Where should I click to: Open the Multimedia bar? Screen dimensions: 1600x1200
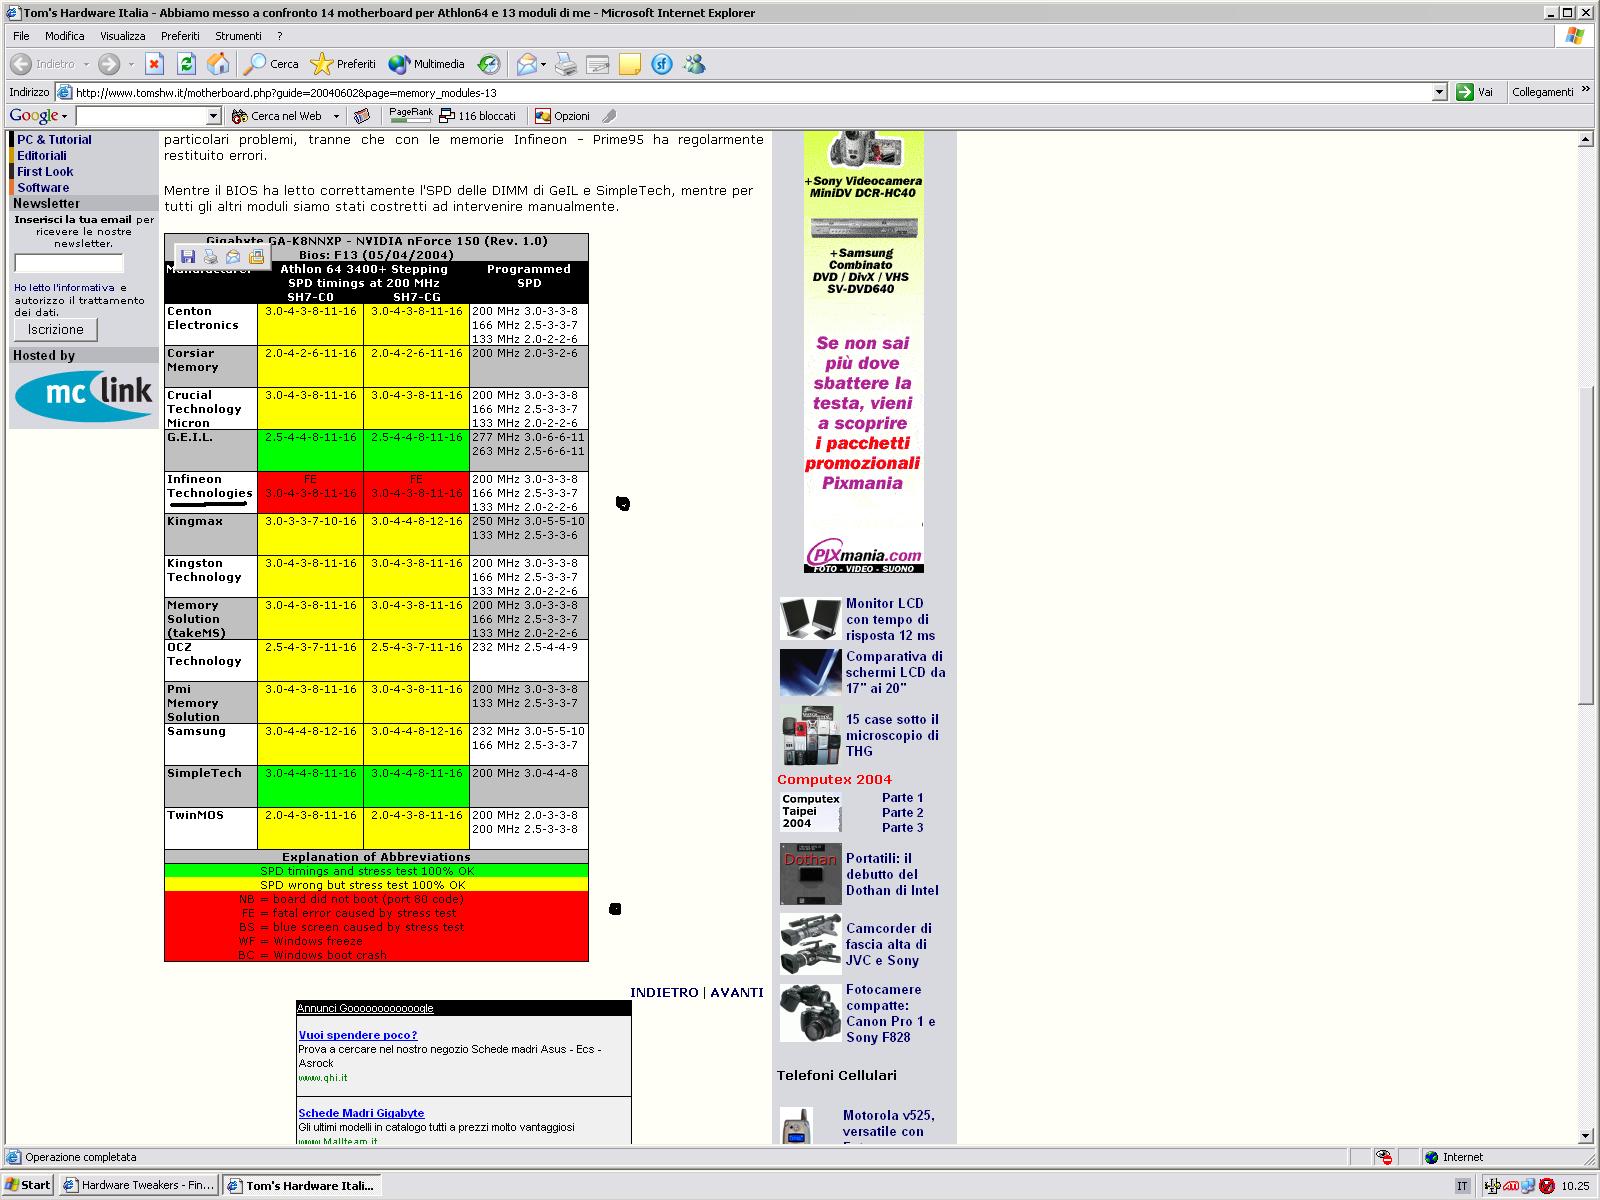coord(427,64)
